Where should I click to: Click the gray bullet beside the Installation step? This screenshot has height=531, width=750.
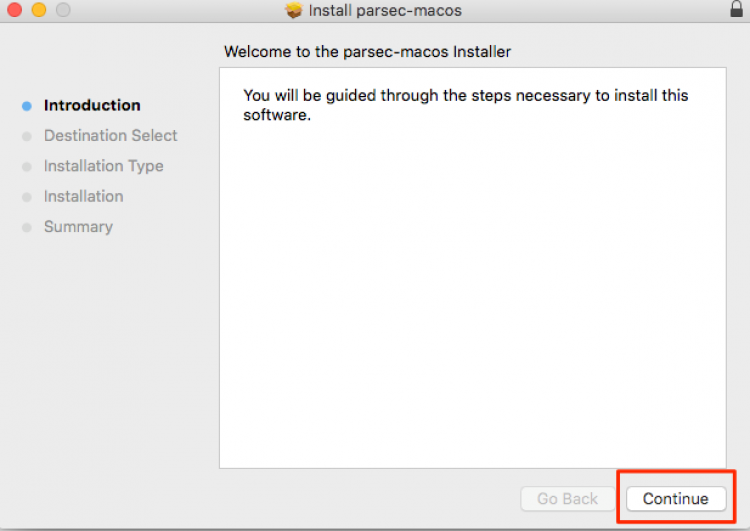tap(27, 197)
